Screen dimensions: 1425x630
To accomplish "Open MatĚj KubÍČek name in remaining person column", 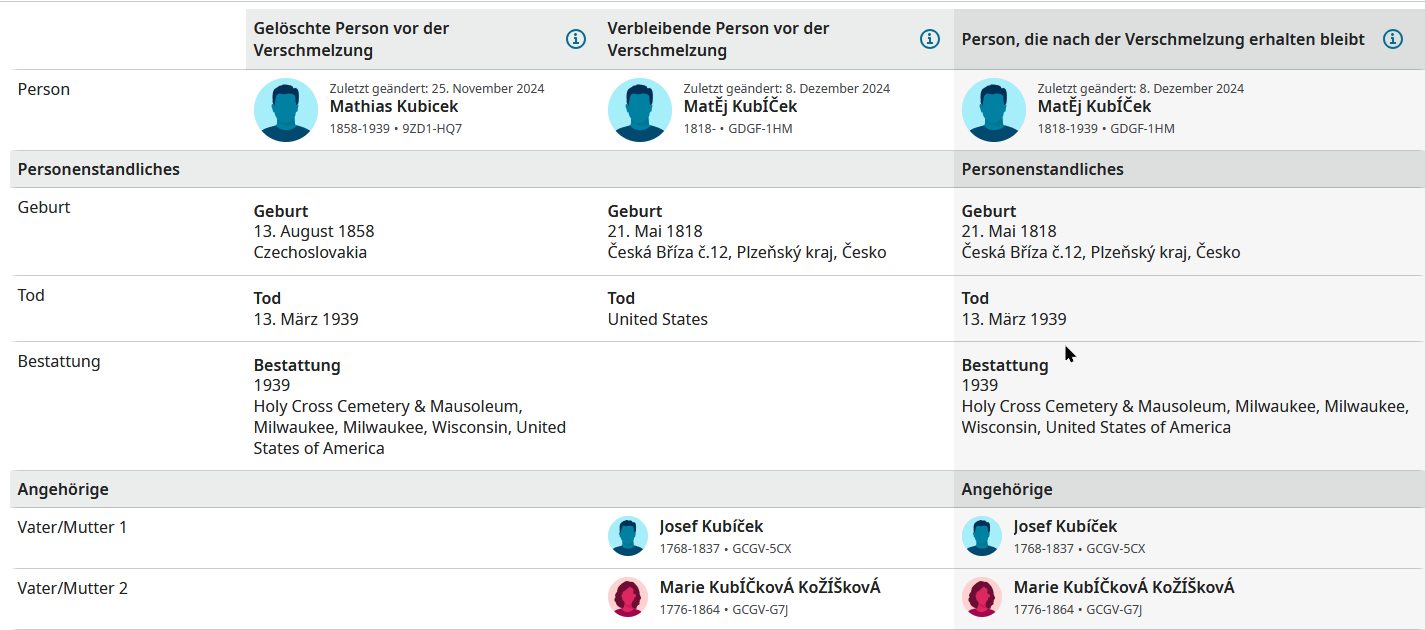I will click(x=741, y=106).
